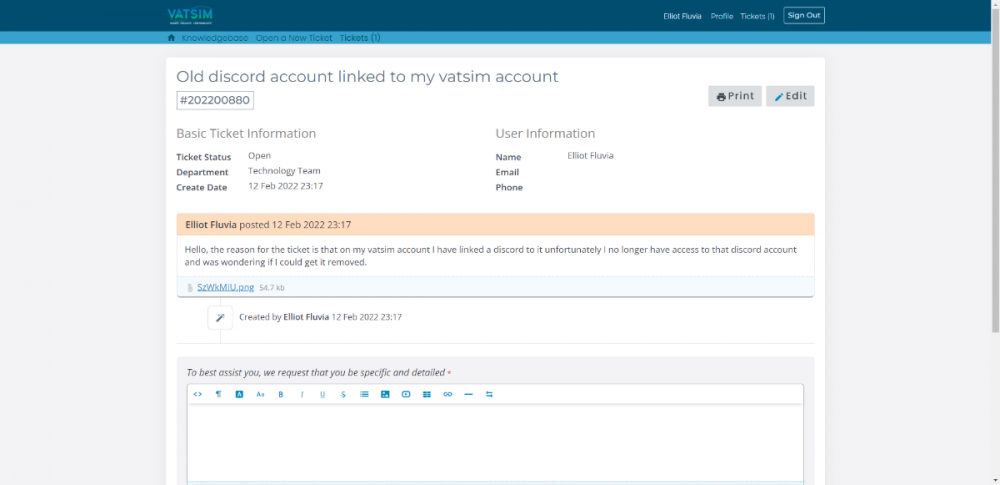Toggle HTML source code view in editor
This screenshot has width=1000, height=485.
pos(198,394)
